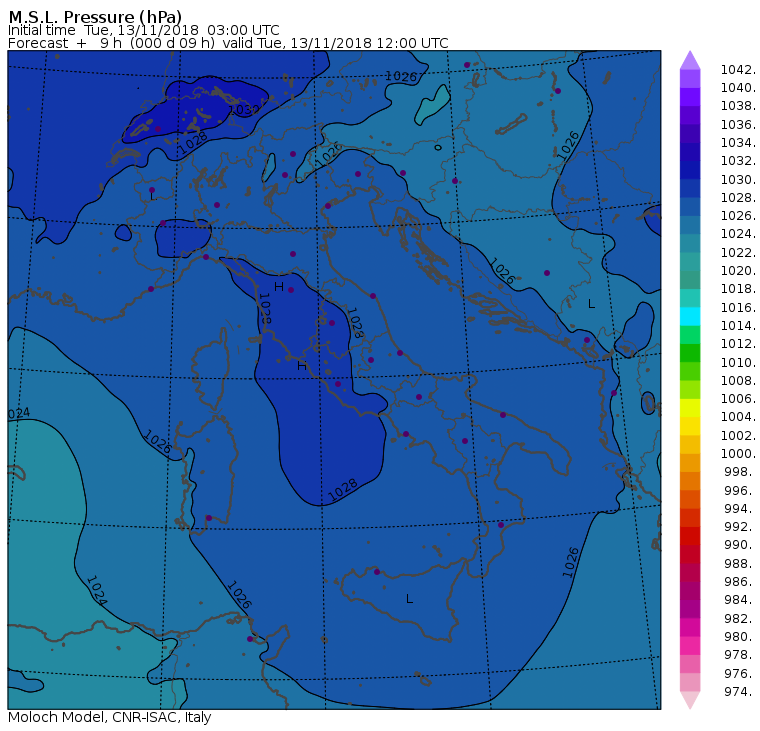Pick the orange colorbar swatch between 998 and 996

[690, 481]
